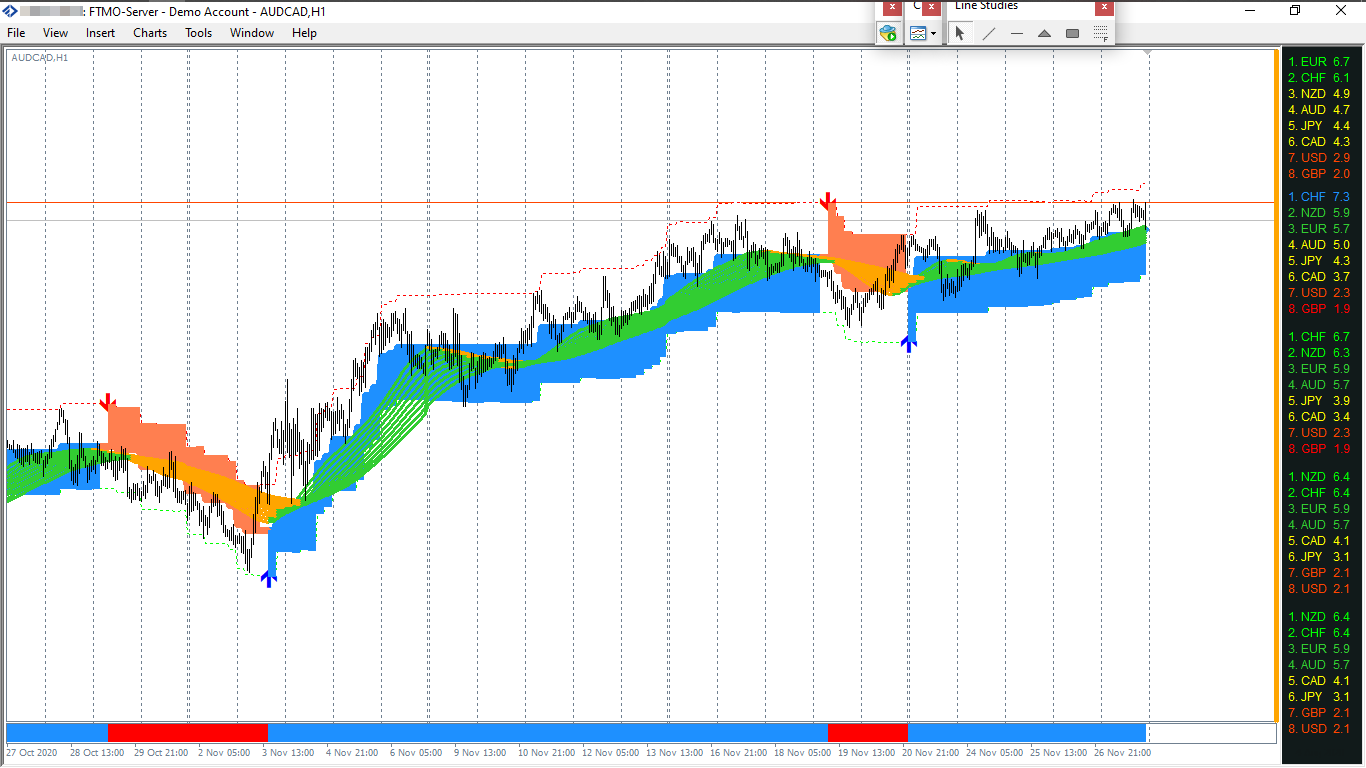
Task: Select the triangle shape tool
Action: click(x=1044, y=33)
